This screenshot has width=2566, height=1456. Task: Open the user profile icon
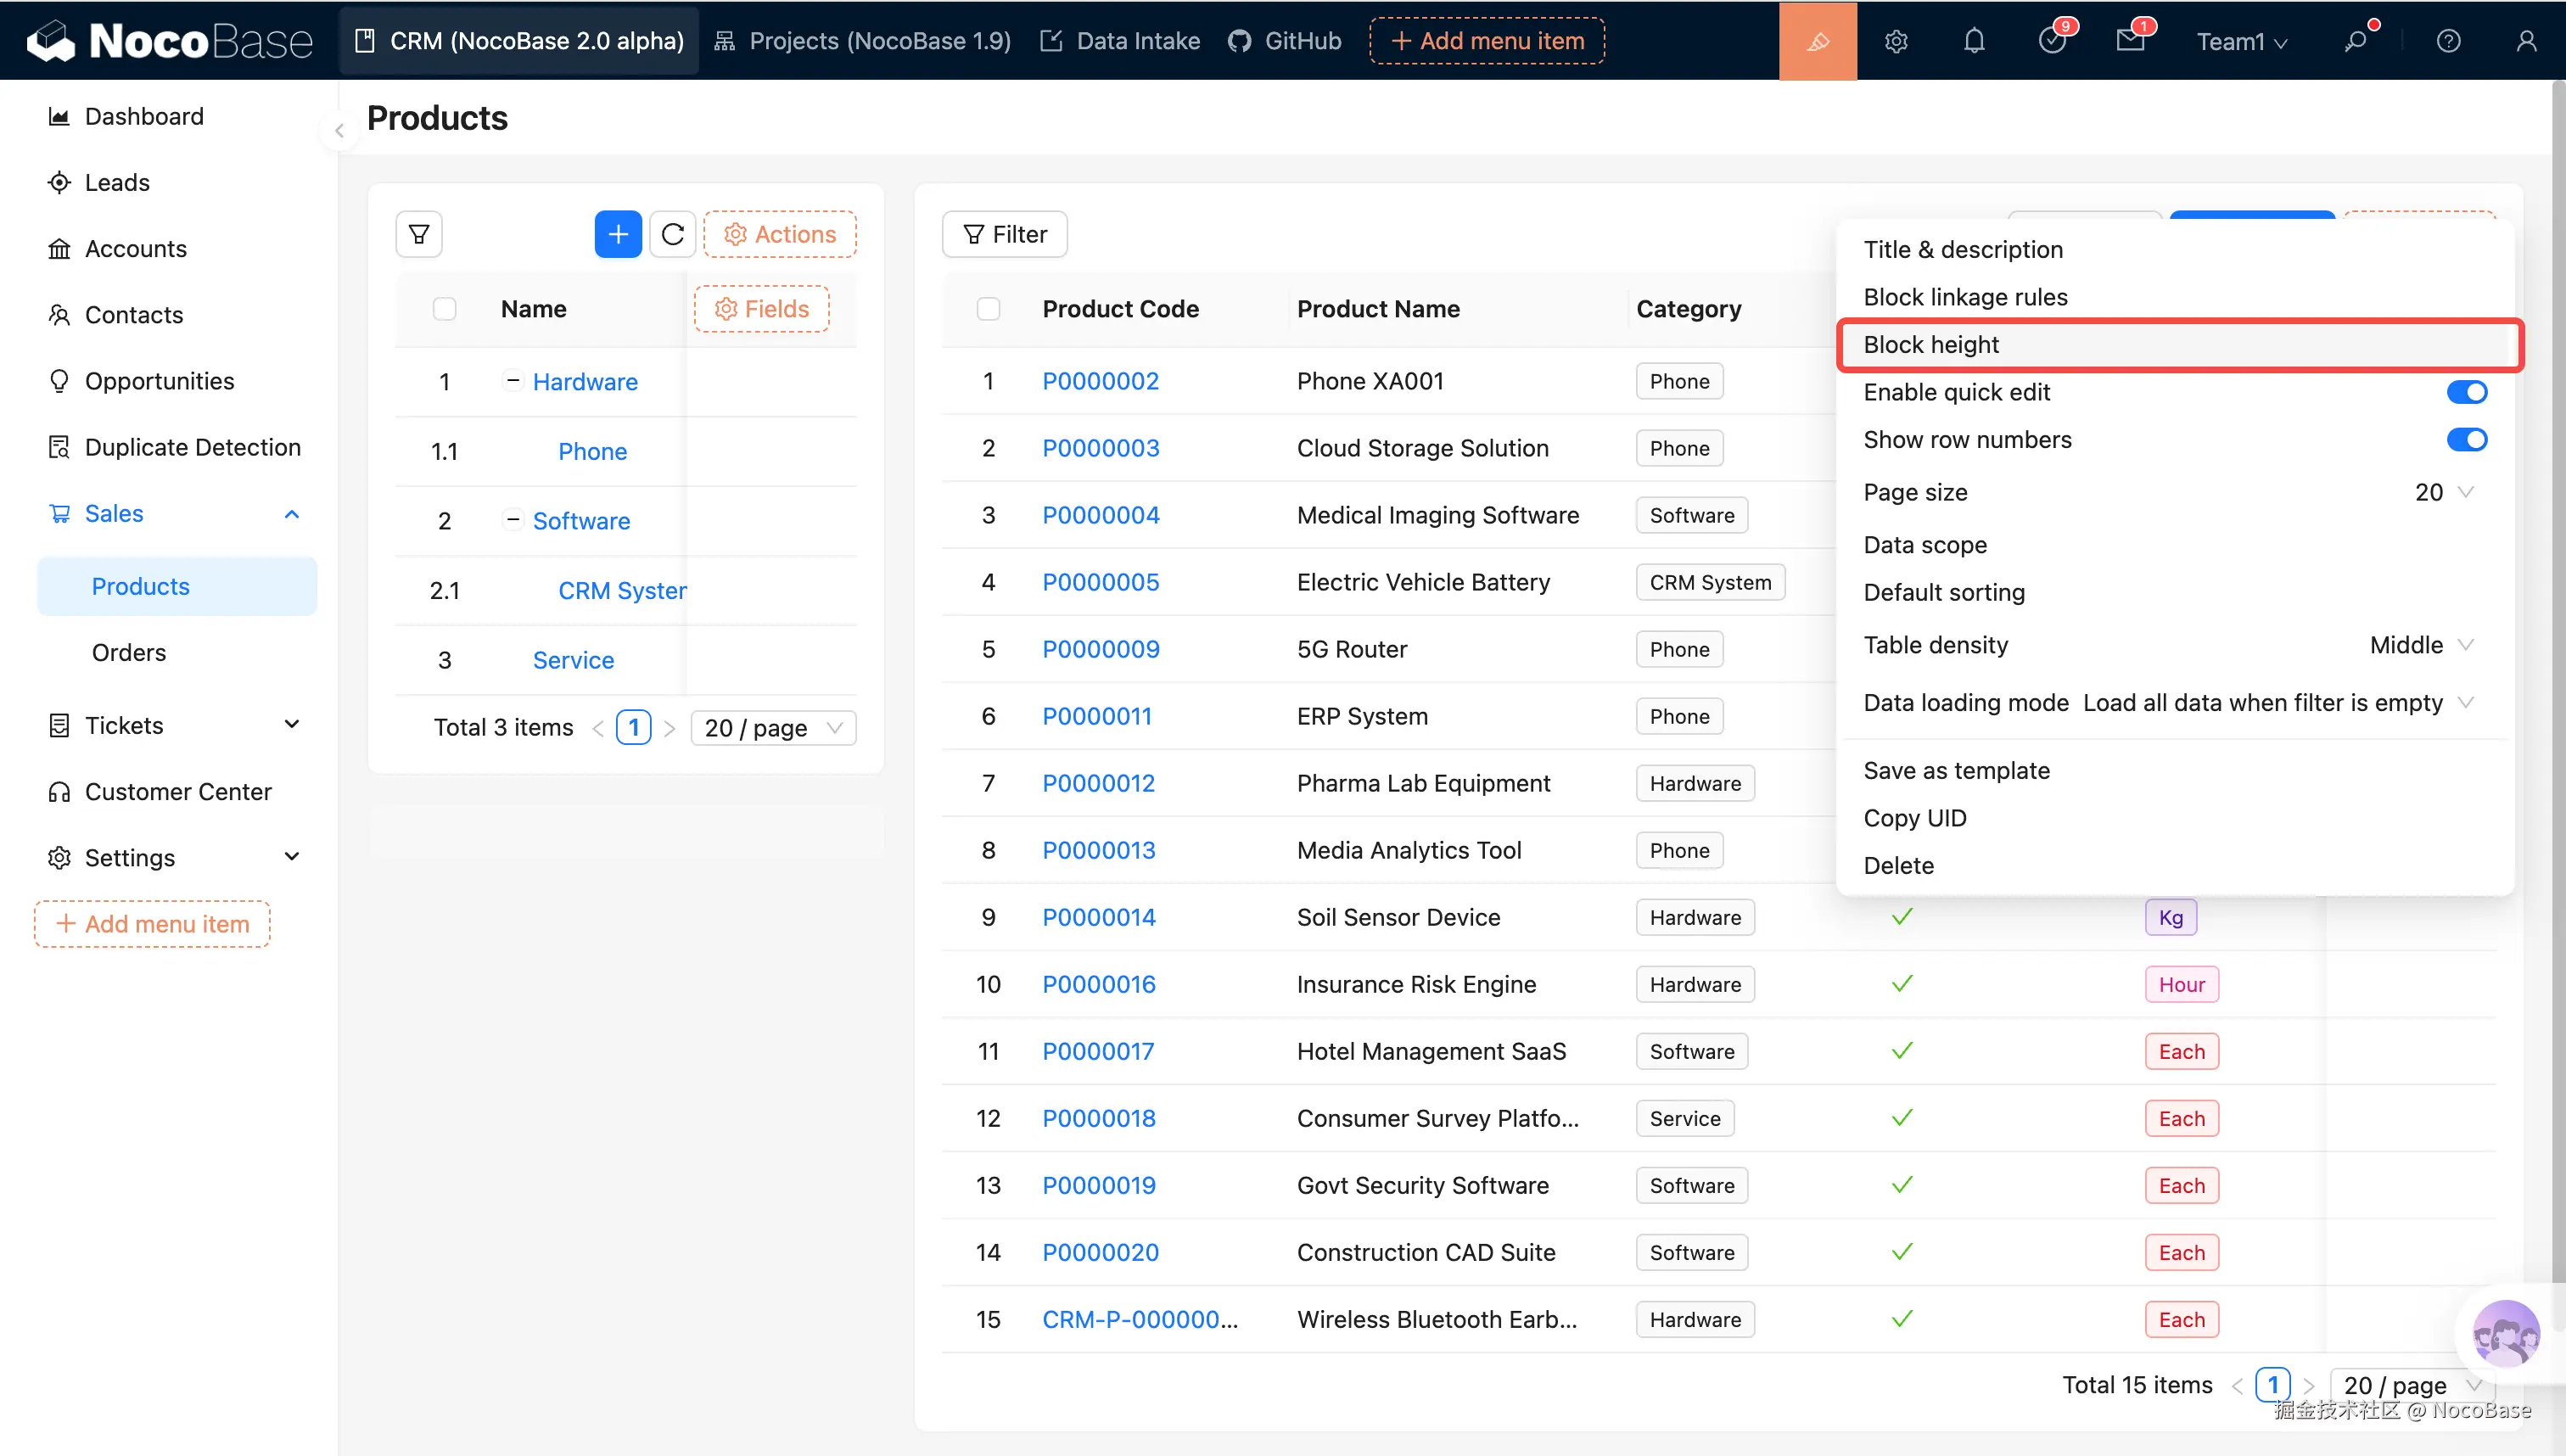click(2526, 41)
